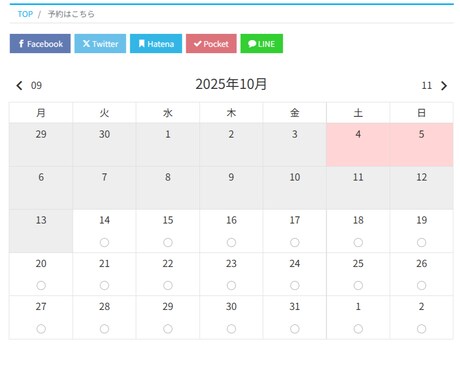Viewport: 460px width, 380px height.
Task: Go to next month with right chevron
Action: pos(444,86)
